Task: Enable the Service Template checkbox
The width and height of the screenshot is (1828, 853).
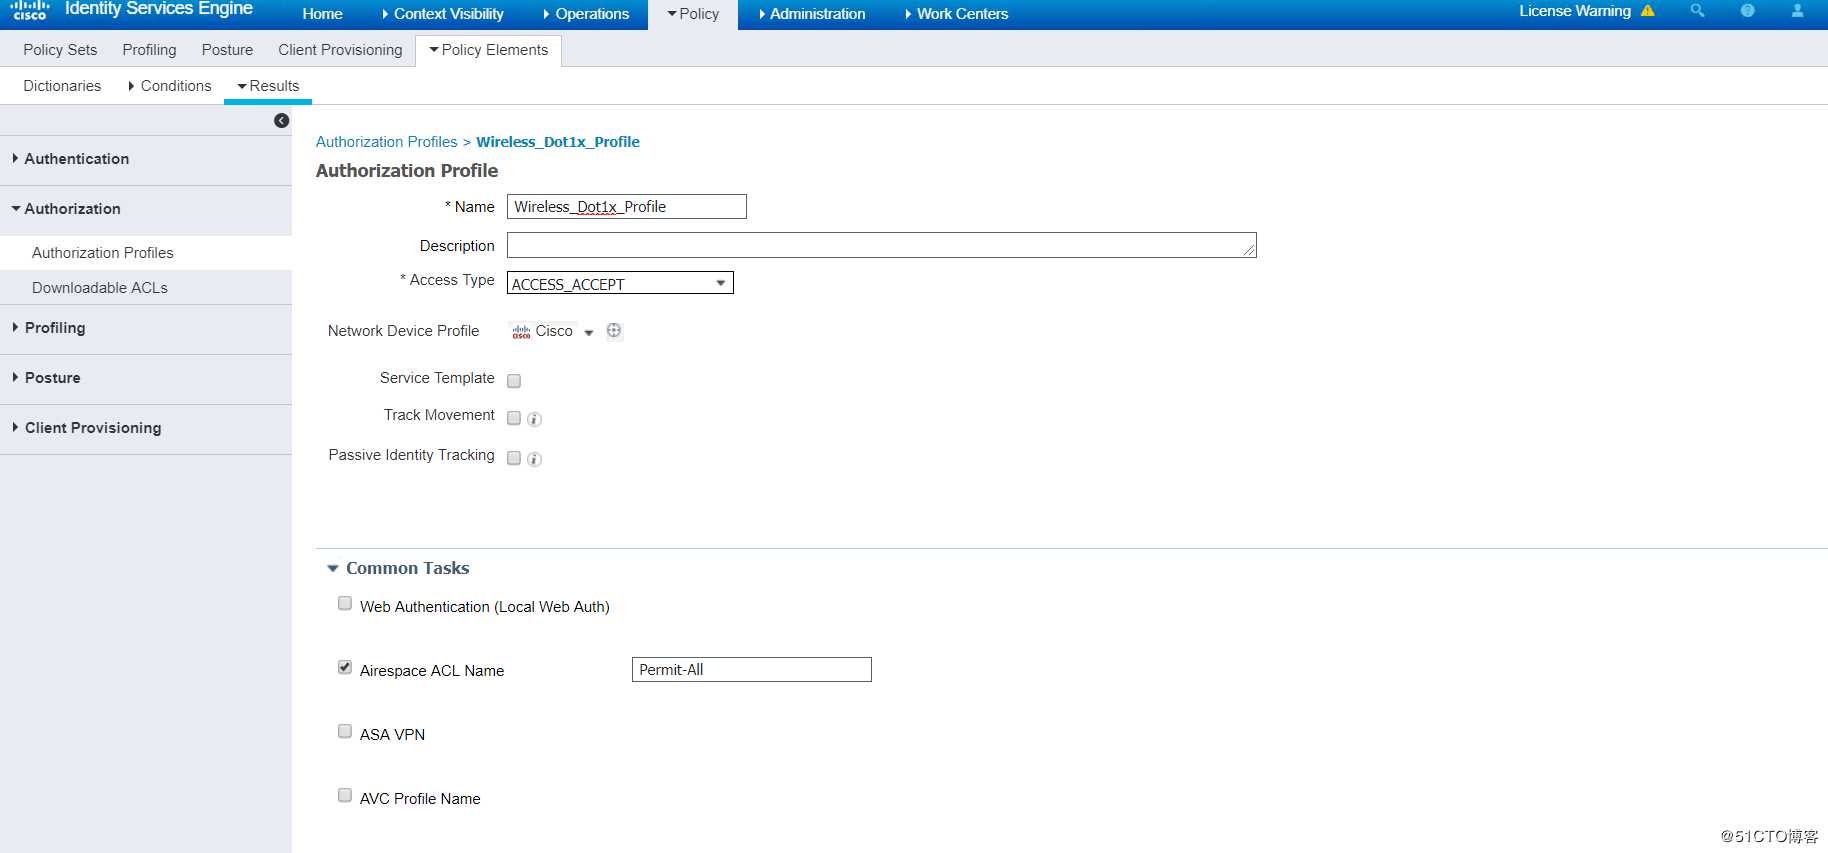Action: click(514, 381)
